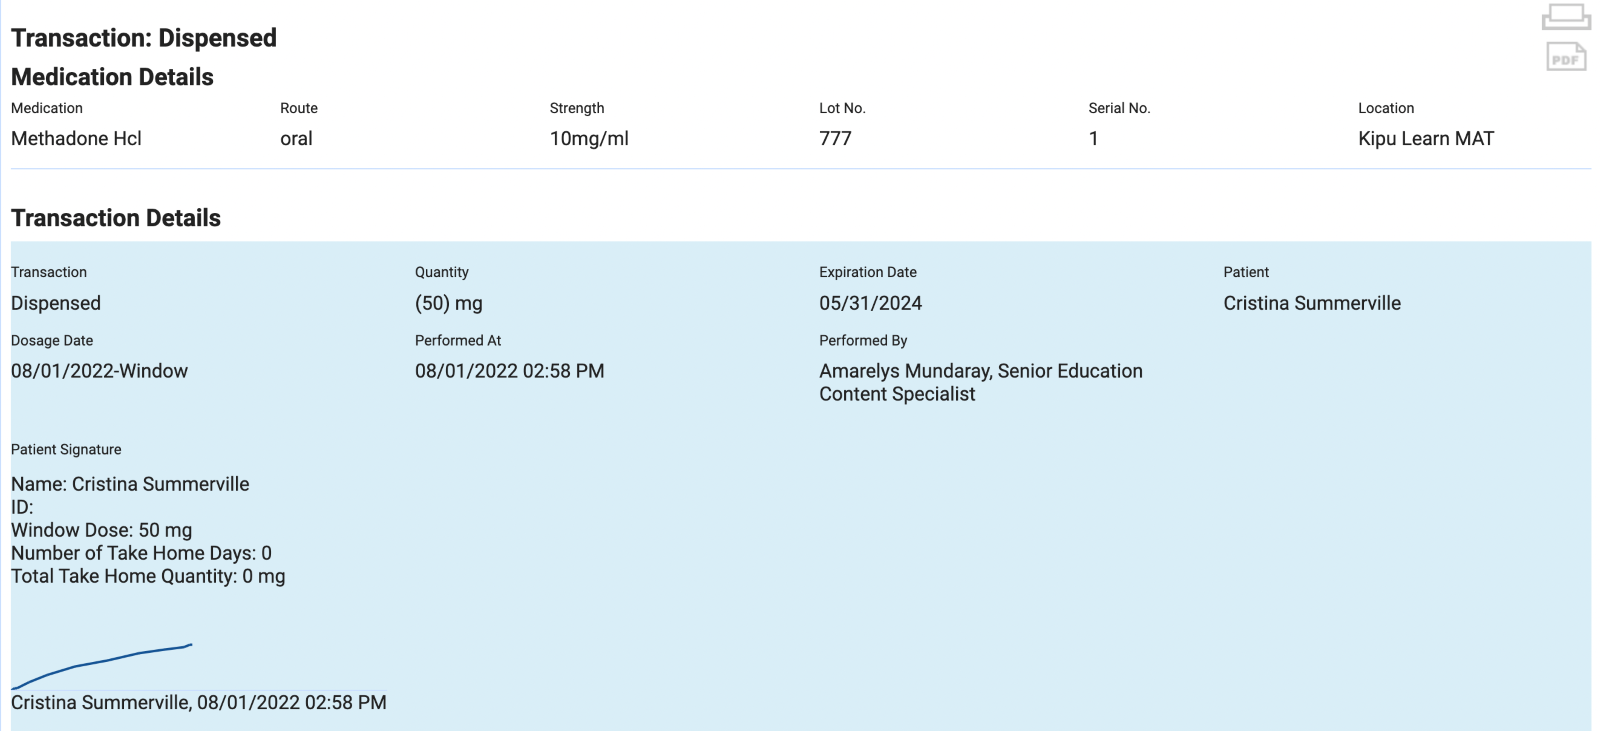
Task: Select the patient name Cristina Summerville value
Action: click(x=1311, y=303)
